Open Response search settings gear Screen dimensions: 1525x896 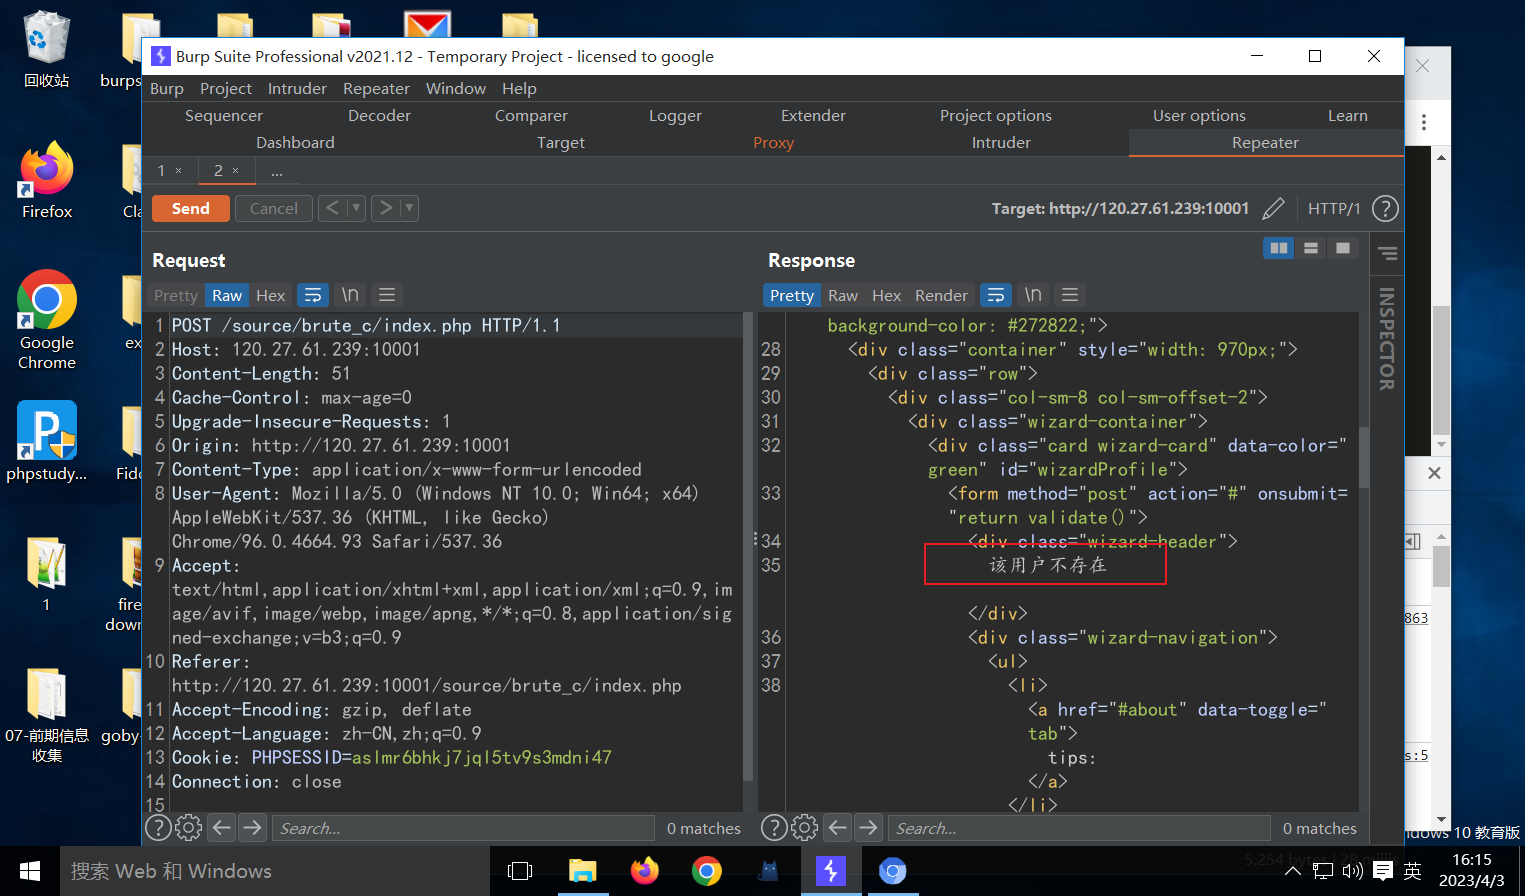click(x=805, y=827)
